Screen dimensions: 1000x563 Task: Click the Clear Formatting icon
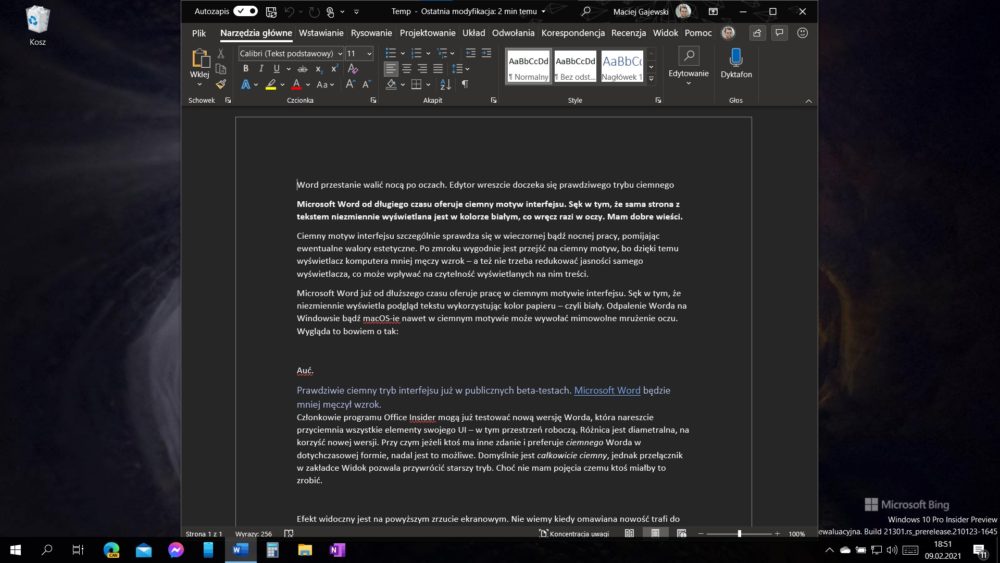[352, 69]
